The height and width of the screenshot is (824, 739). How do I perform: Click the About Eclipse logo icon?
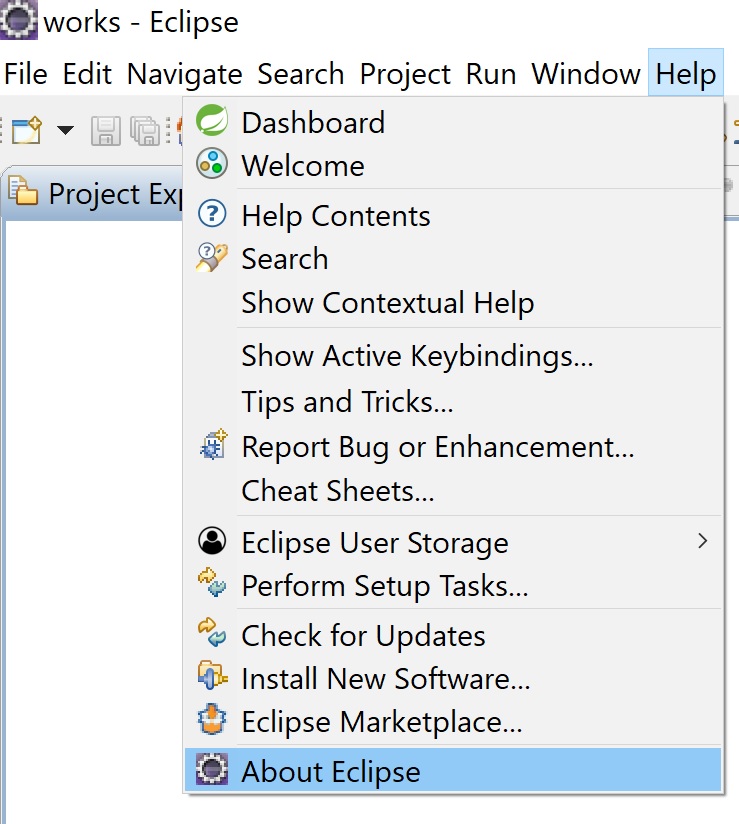pyautogui.click(x=212, y=769)
